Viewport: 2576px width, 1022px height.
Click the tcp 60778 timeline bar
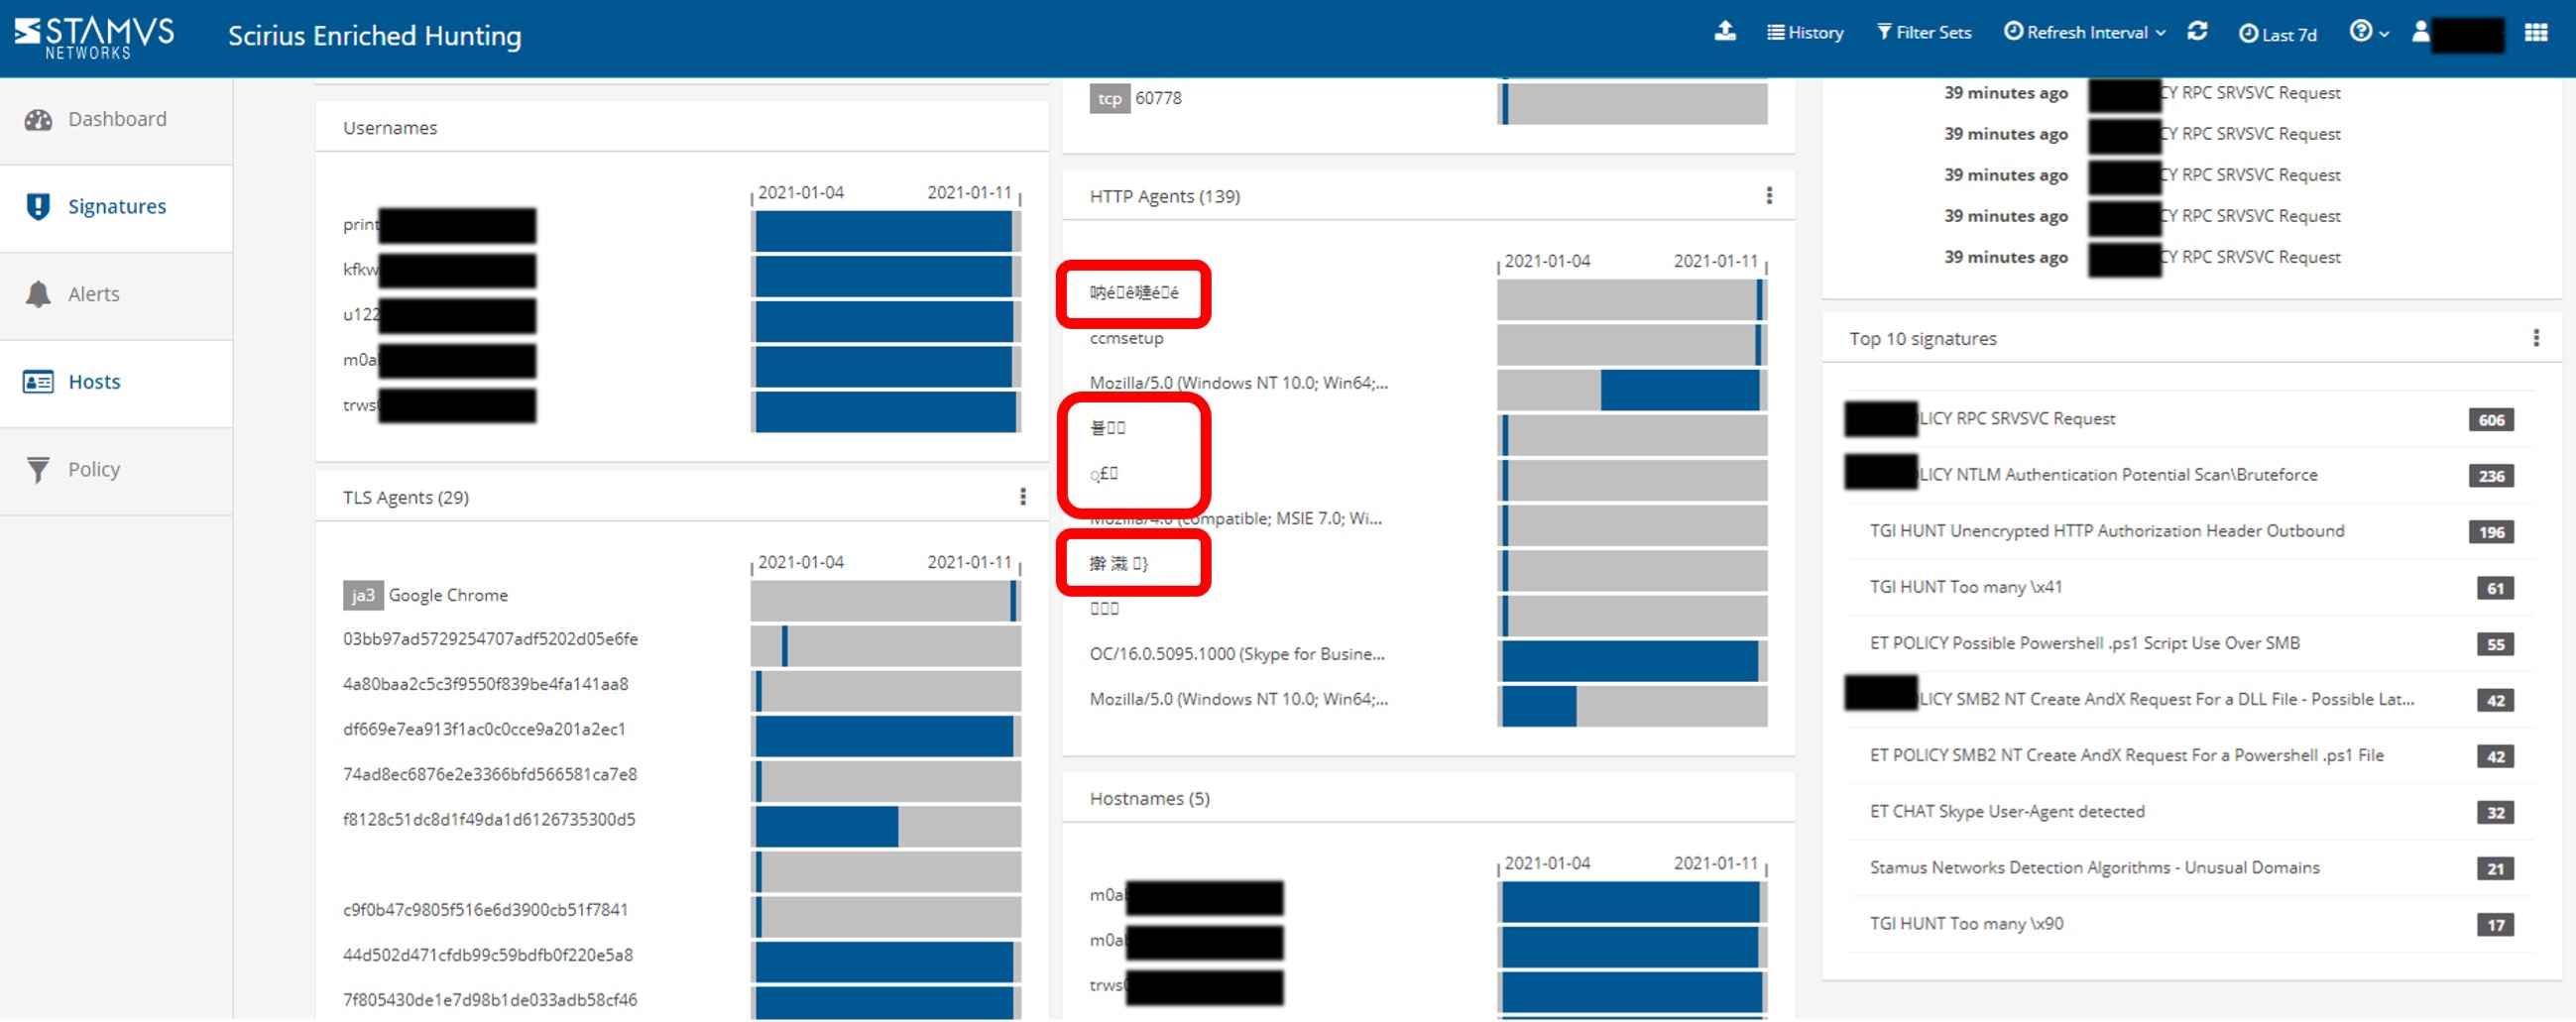[1631, 103]
